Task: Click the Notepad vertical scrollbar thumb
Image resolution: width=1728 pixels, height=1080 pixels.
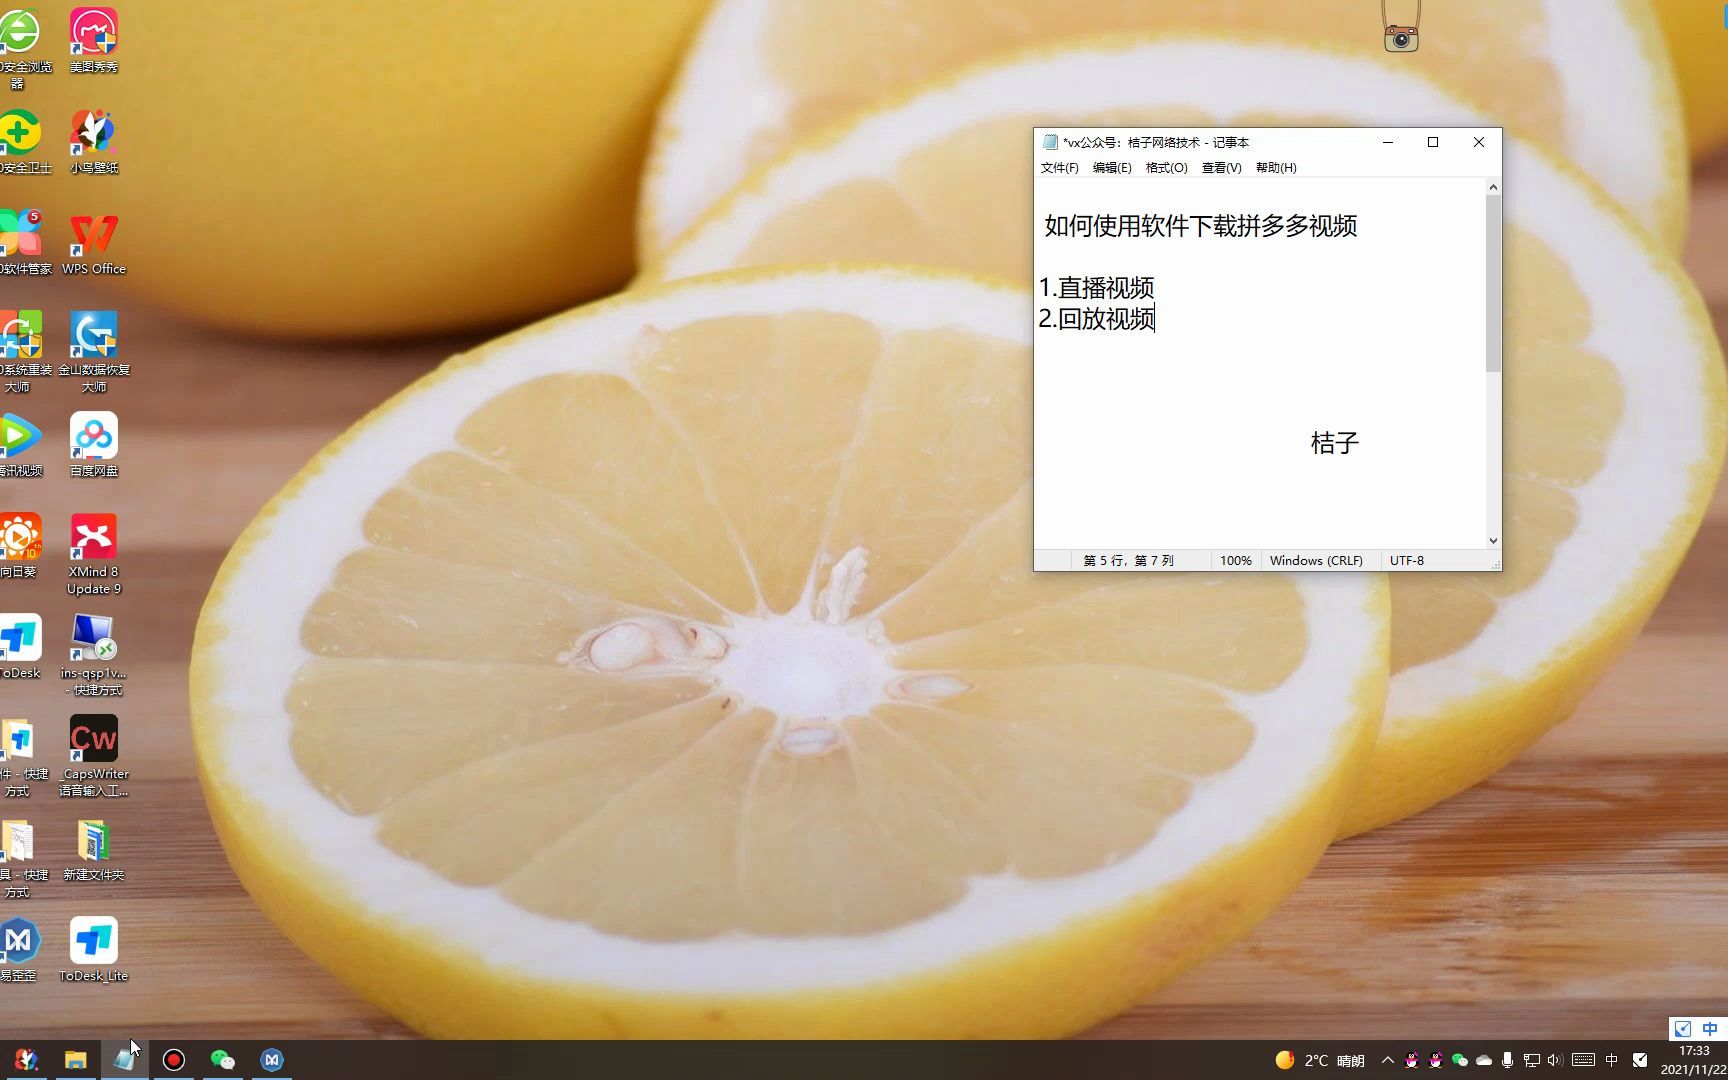Action: click(x=1493, y=284)
